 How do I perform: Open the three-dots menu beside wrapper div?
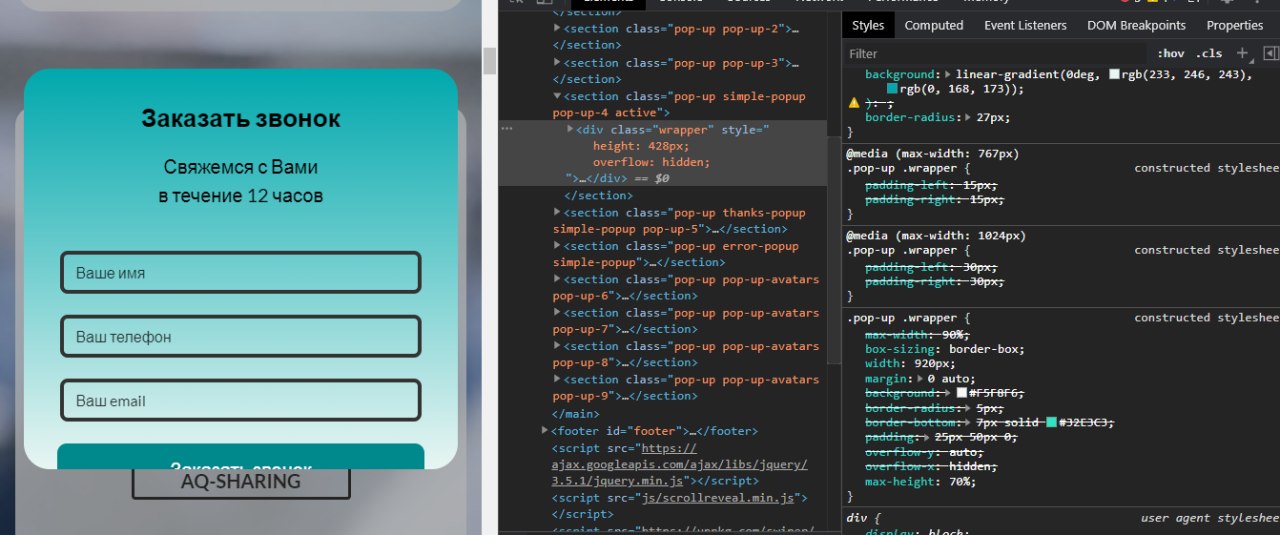click(507, 129)
